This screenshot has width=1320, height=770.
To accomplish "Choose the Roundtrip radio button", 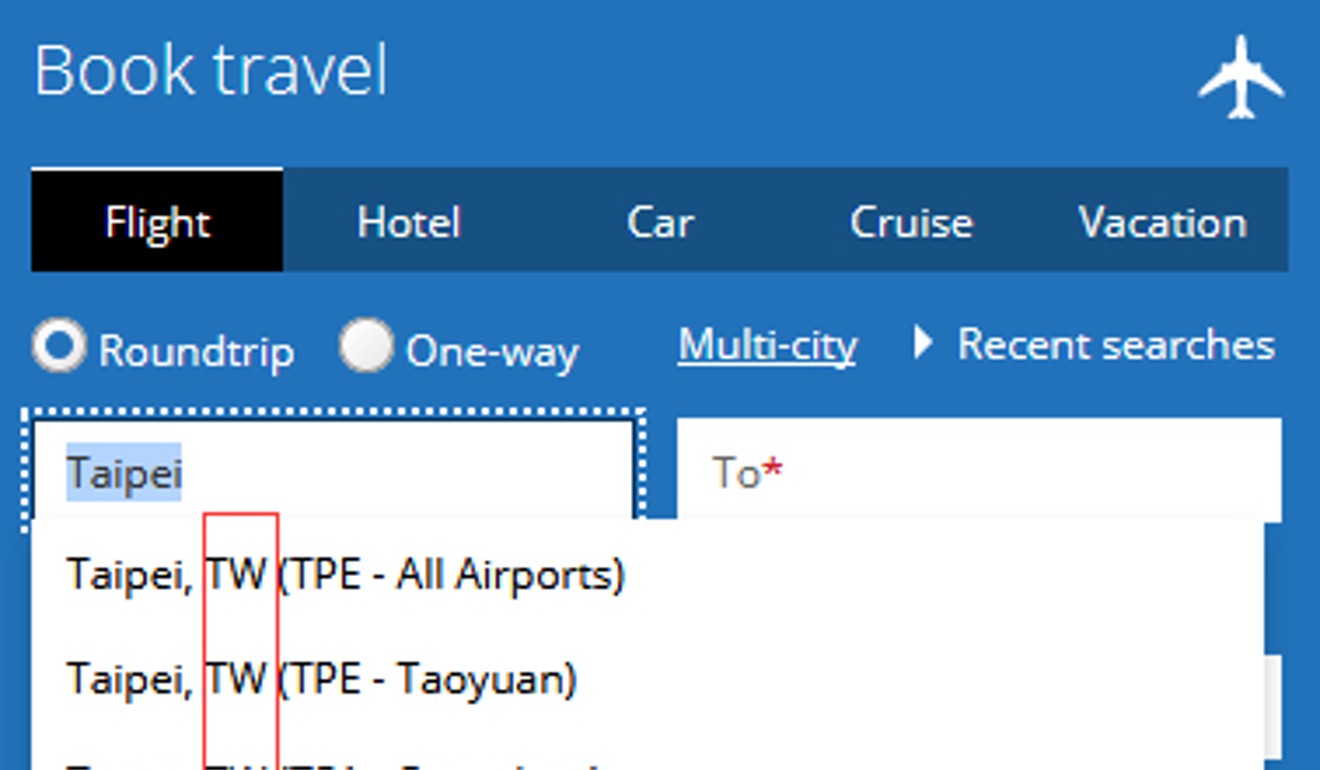I will point(59,345).
